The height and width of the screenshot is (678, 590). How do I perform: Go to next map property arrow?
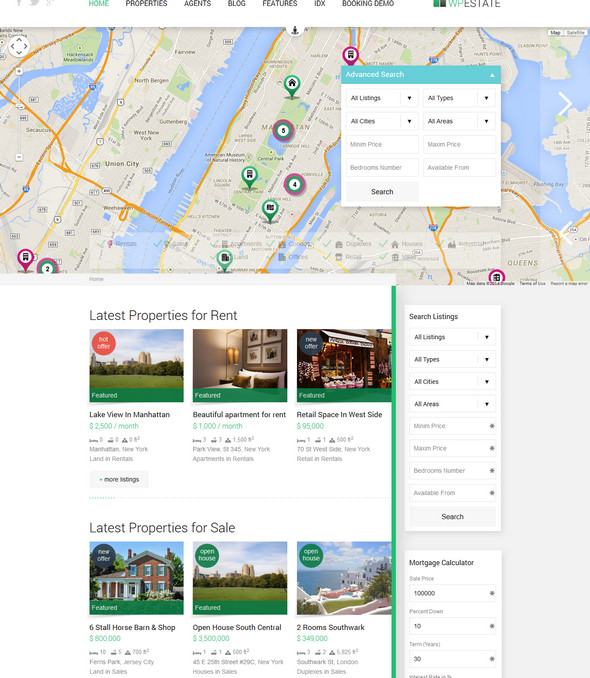tap(565, 103)
